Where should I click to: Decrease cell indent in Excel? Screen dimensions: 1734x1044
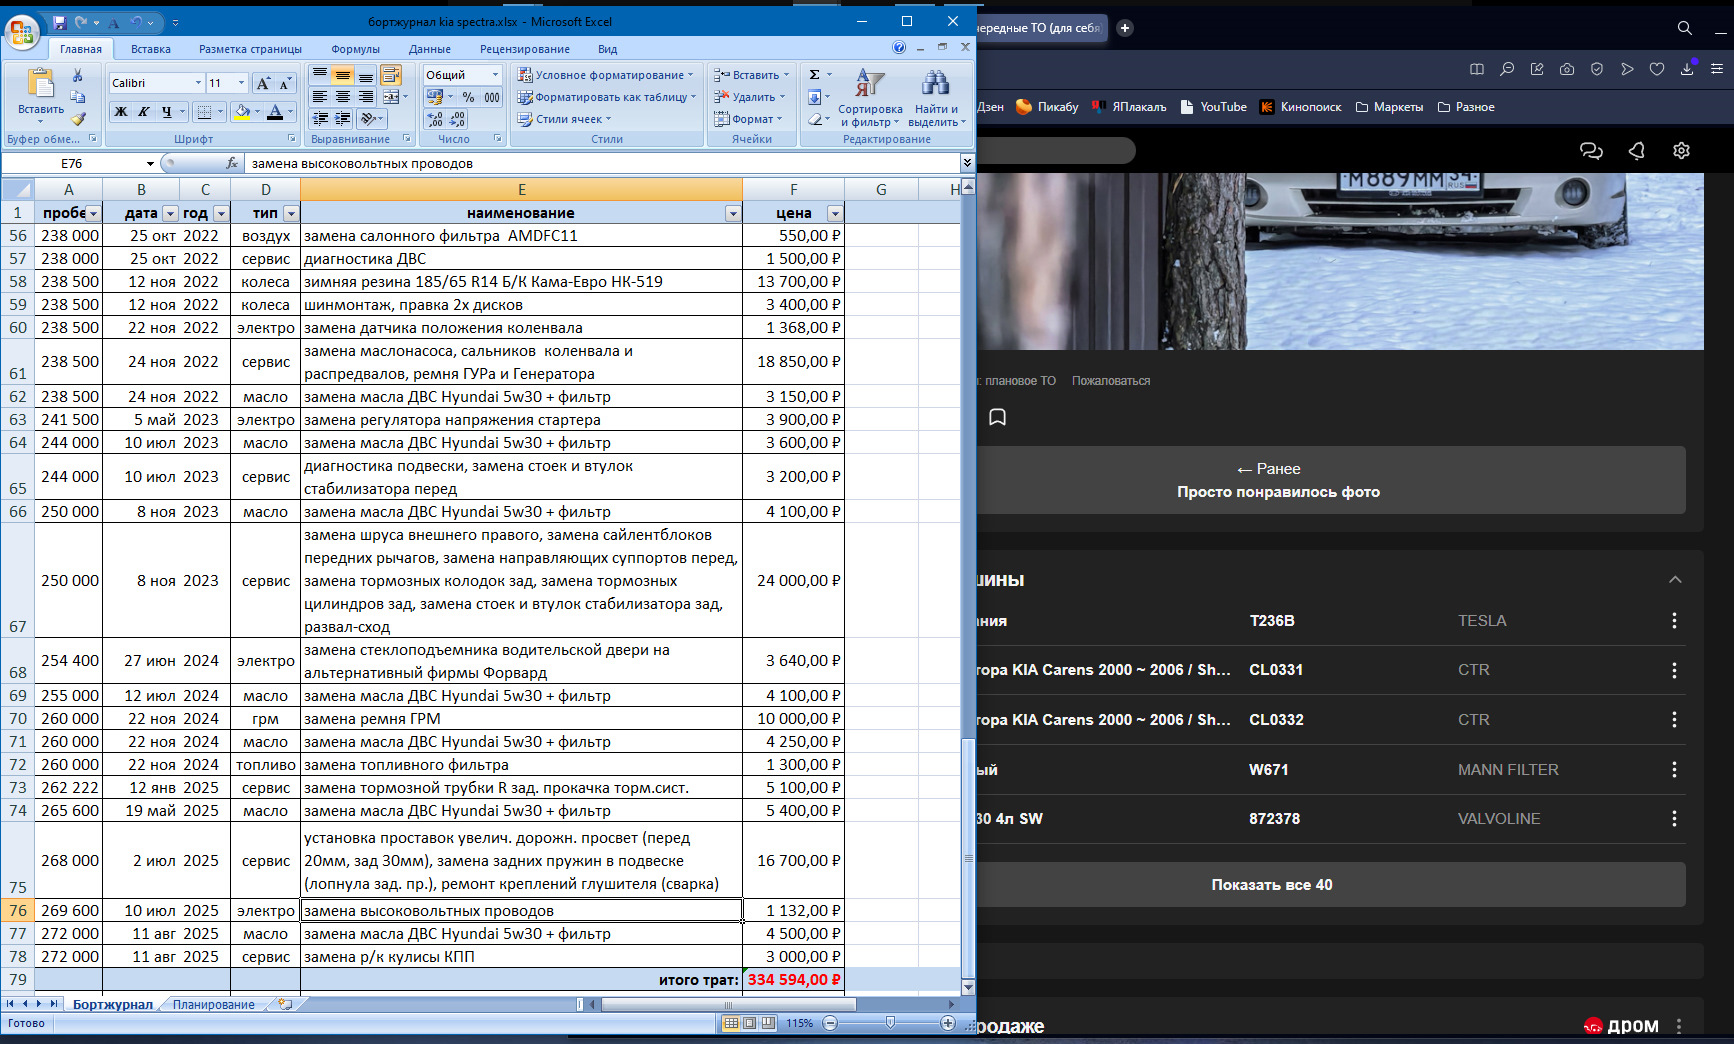click(320, 119)
